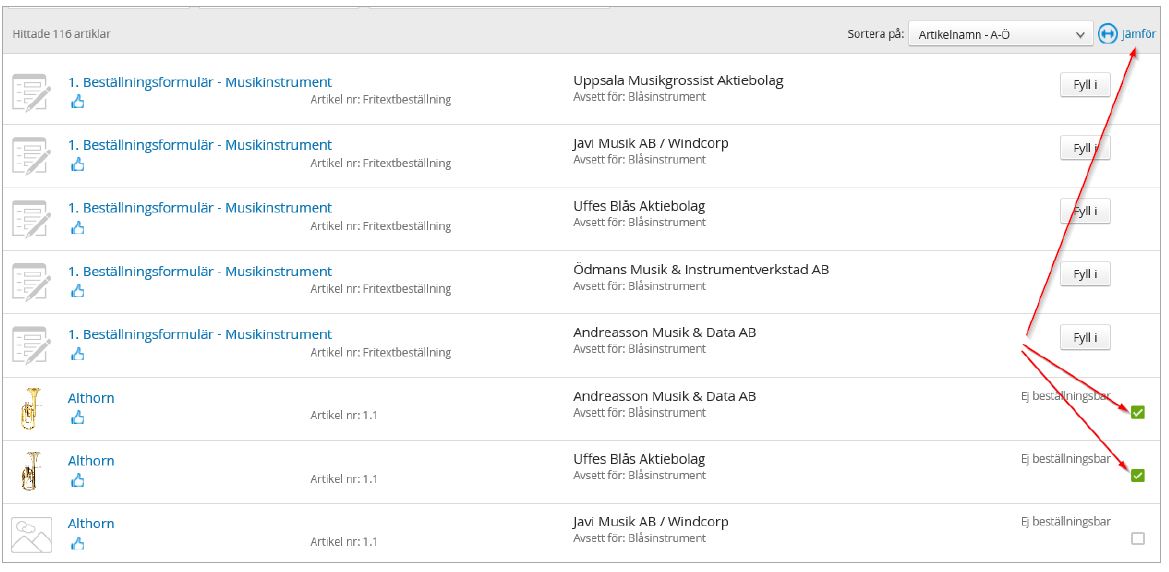Open Althorn link from Javi Musik
Image resolution: width=1169 pixels, height=572 pixels.
pyautogui.click(x=91, y=524)
